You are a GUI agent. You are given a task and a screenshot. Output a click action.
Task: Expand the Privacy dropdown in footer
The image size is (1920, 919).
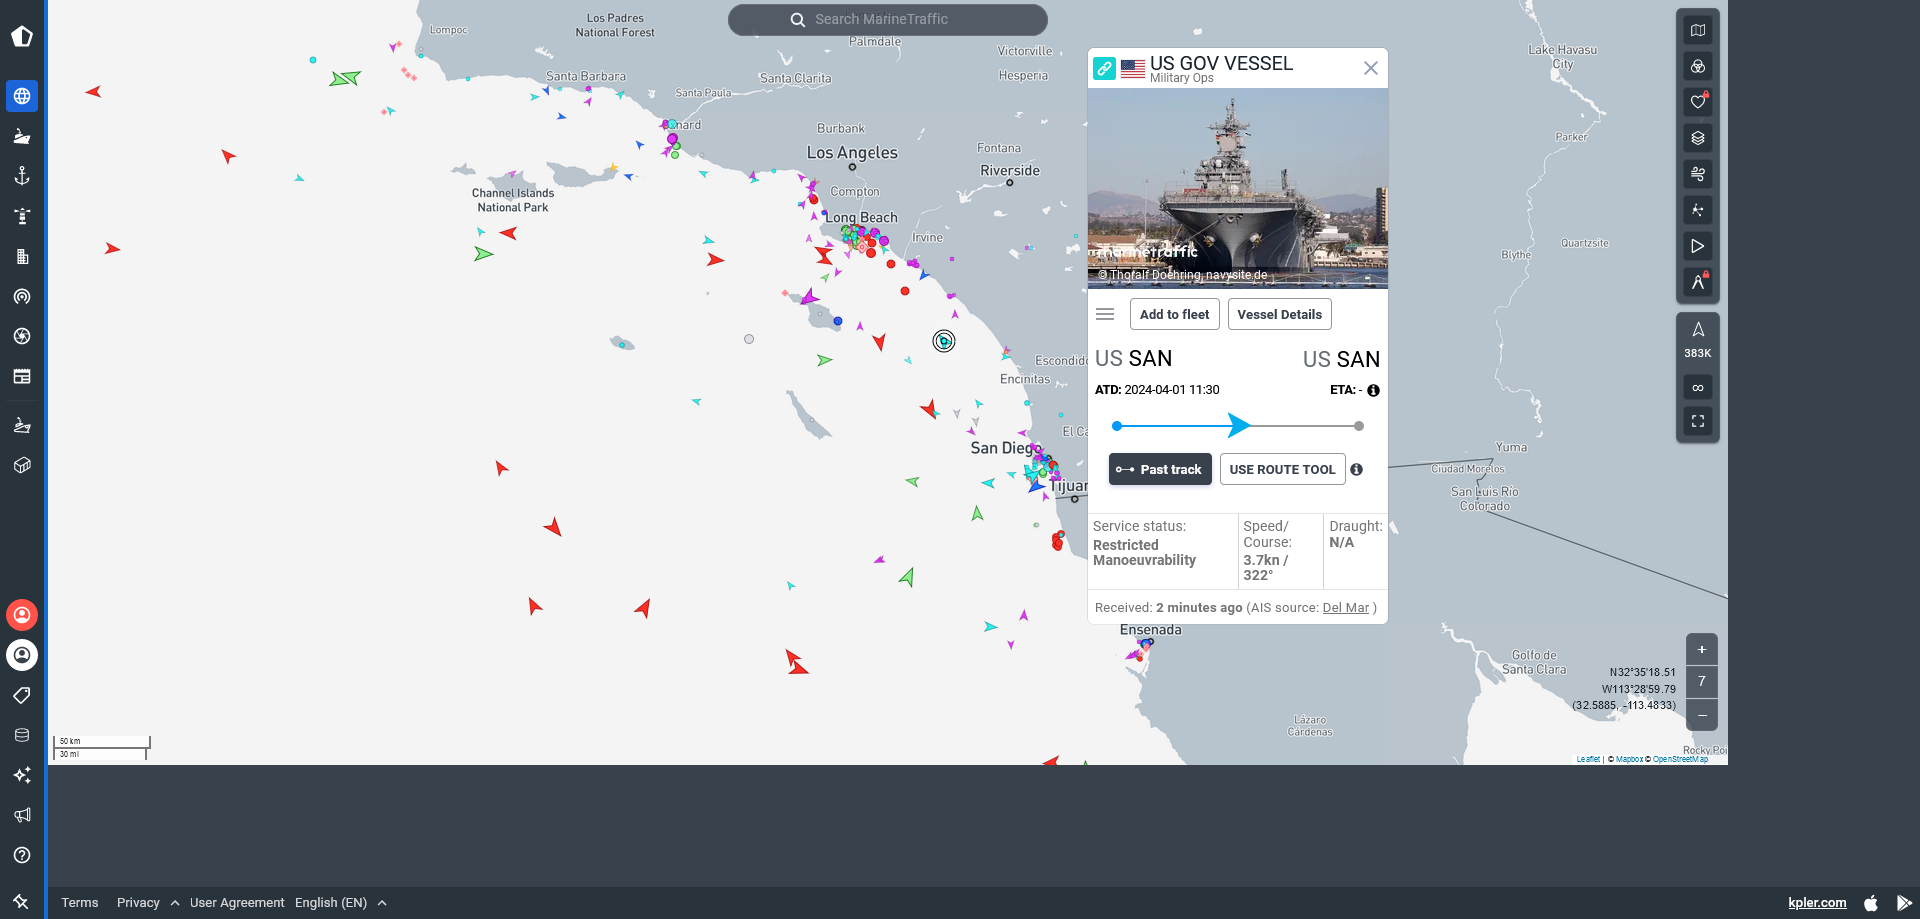(x=148, y=902)
